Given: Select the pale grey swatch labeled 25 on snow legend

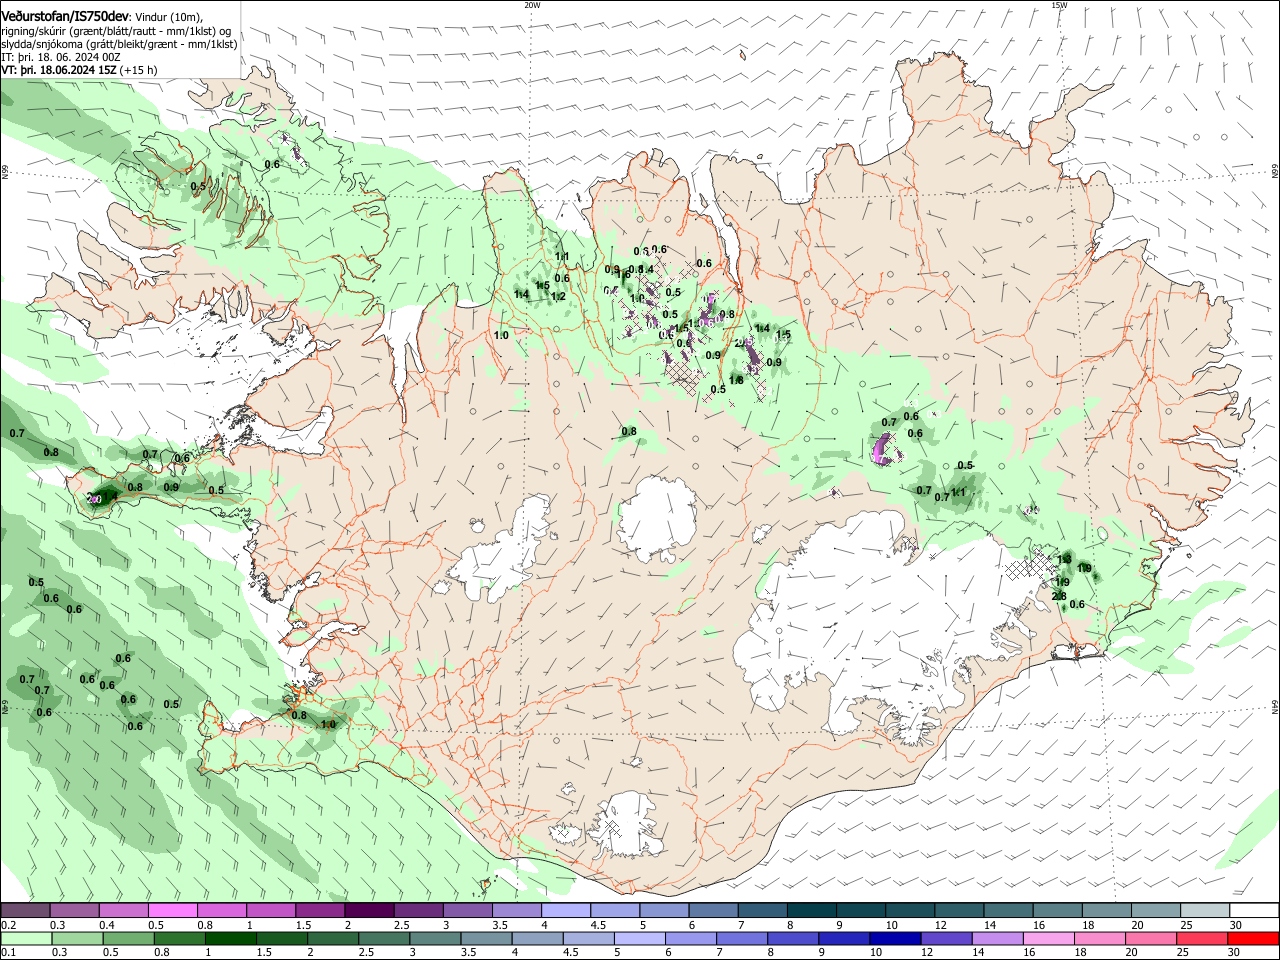Looking at the screenshot, I should [1205, 911].
